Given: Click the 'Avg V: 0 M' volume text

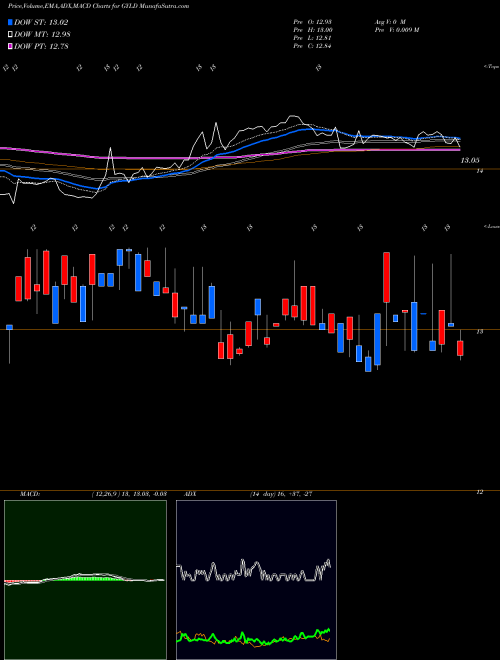Looking at the screenshot, I should click(x=389, y=22).
